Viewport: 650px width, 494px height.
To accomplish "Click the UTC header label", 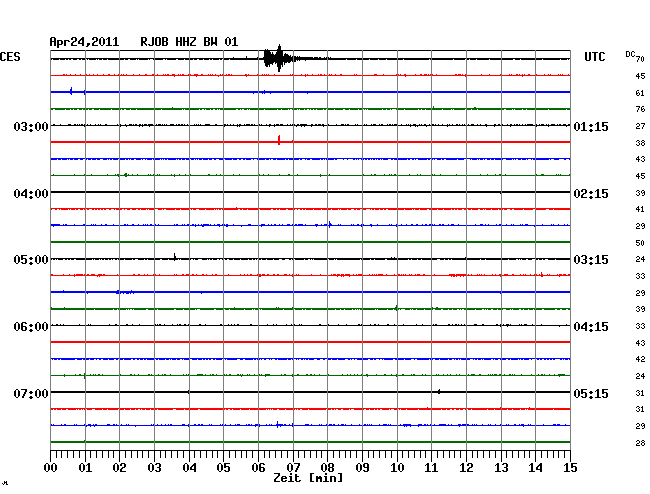I will coord(594,57).
